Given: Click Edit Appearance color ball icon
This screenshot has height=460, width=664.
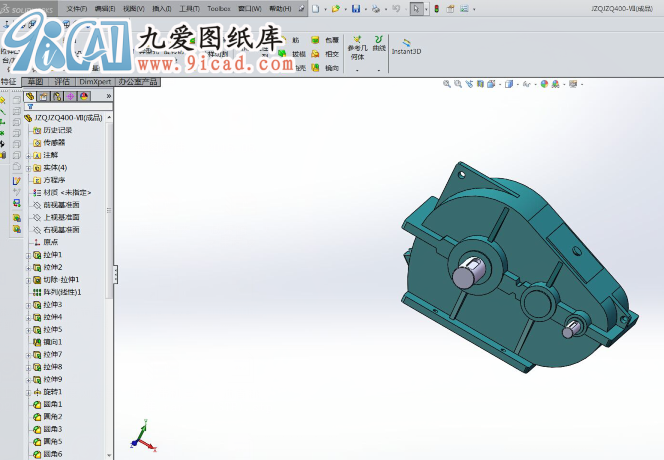Looking at the screenshot, I should 544,84.
